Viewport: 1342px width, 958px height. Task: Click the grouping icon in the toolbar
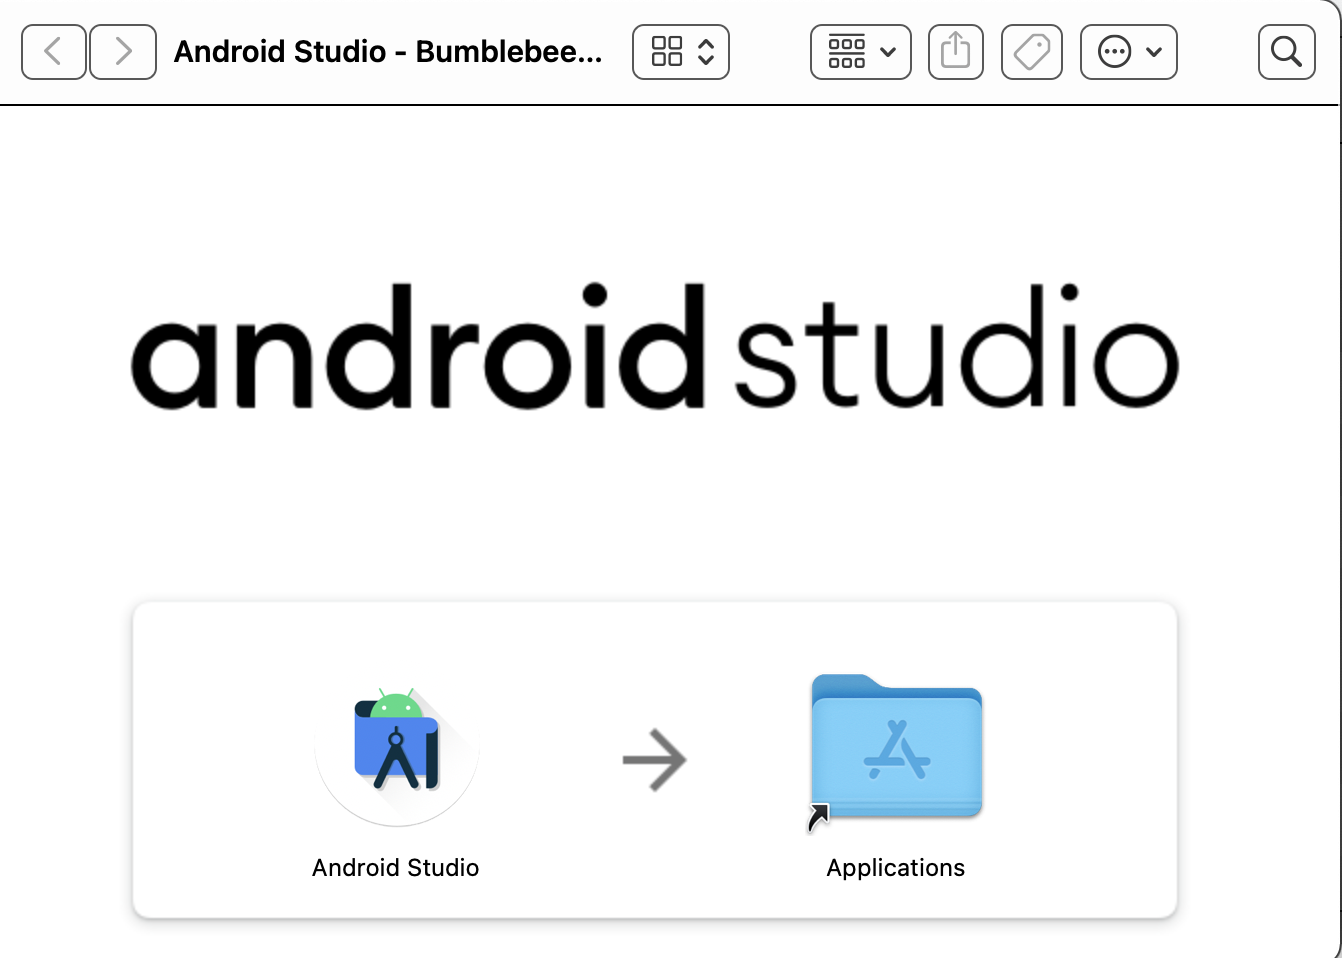[846, 52]
